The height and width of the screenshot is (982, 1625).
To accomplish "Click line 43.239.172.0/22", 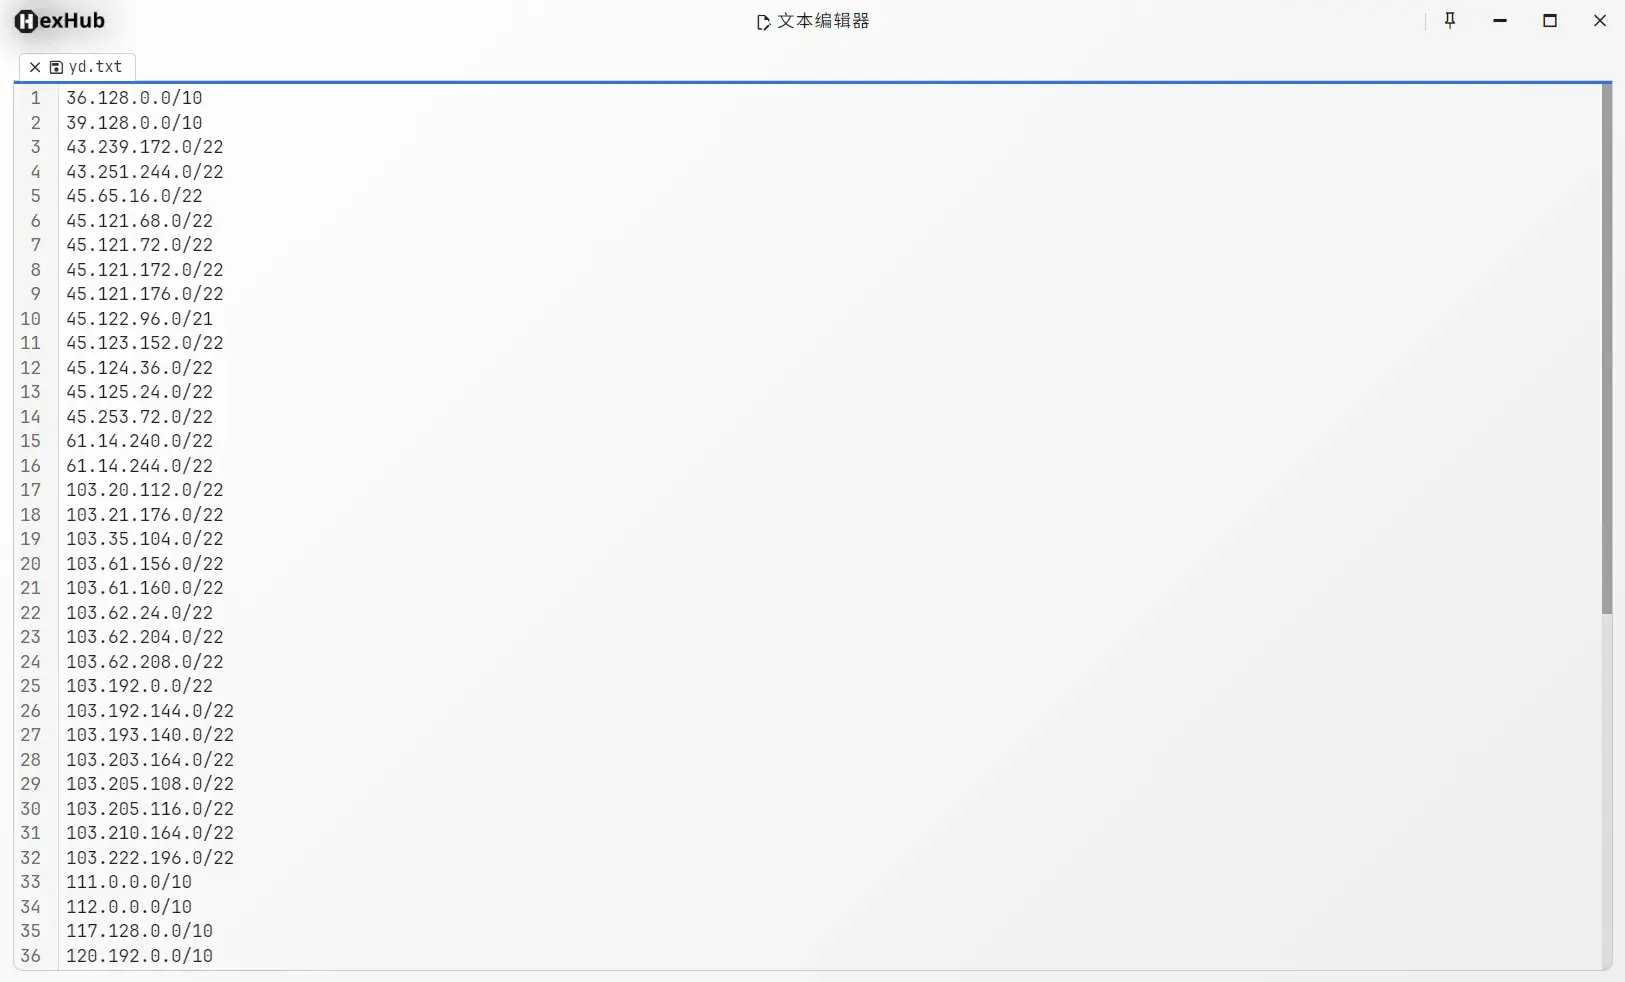I will pos(145,147).
